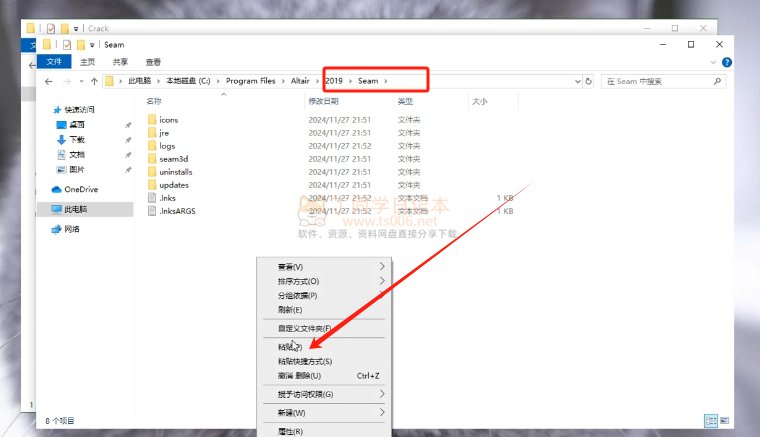
Task: Click the search magnifier icon
Action: tap(717, 81)
